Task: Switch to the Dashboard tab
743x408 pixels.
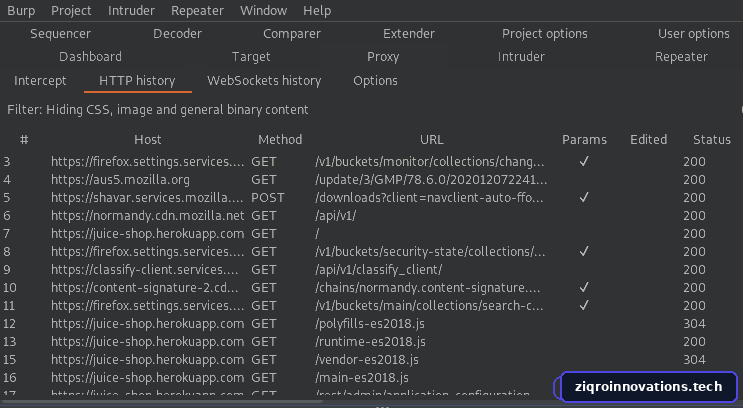Action: tap(90, 57)
